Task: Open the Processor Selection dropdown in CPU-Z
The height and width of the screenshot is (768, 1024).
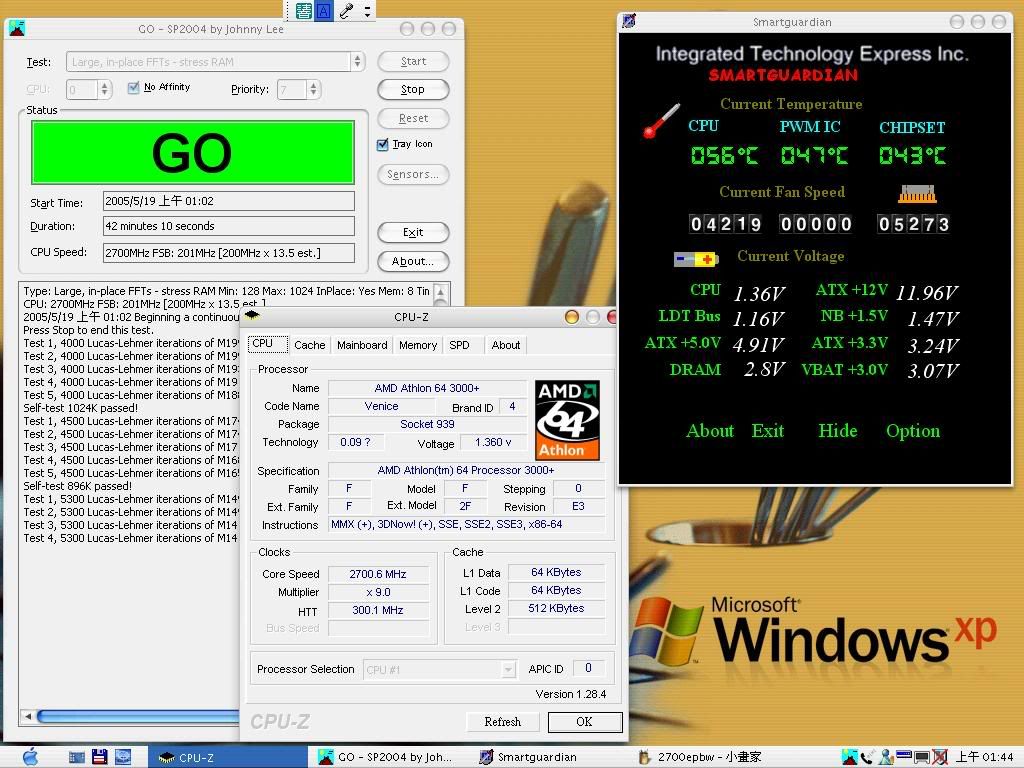Action: [x=508, y=669]
